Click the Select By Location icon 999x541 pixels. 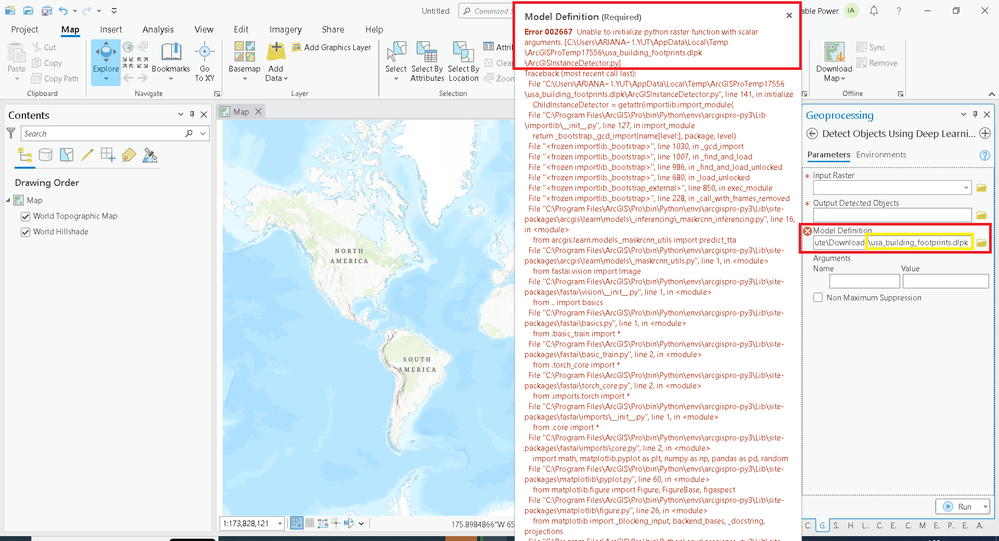click(463, 52)
